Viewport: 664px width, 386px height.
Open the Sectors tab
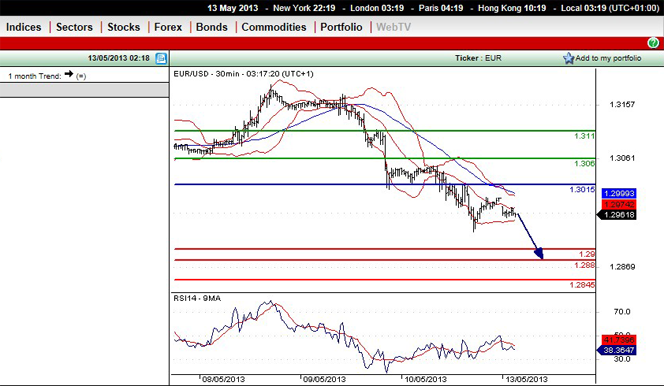coord(74,27)
